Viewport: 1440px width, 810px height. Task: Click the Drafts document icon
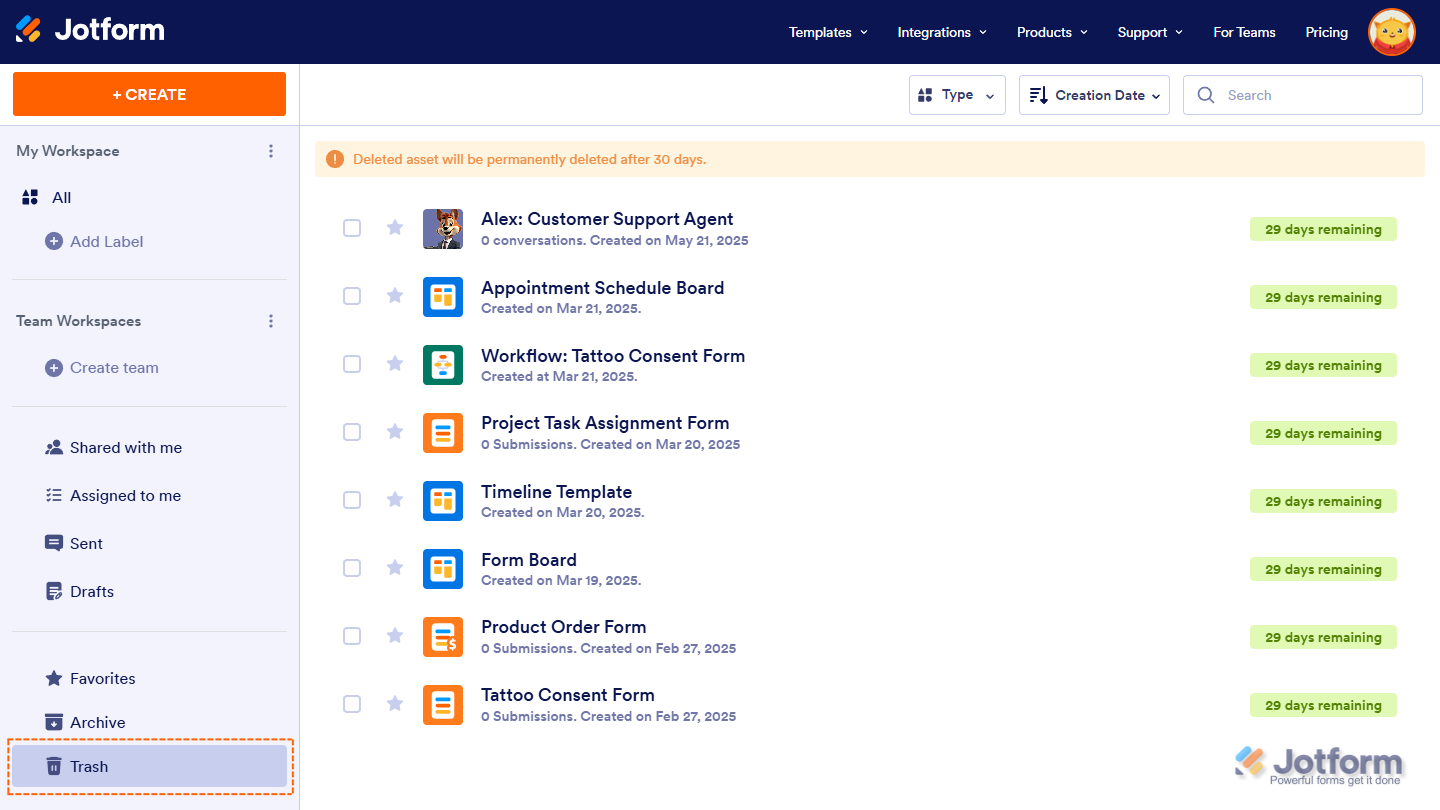pyautogui.click(x=54, y=592)
